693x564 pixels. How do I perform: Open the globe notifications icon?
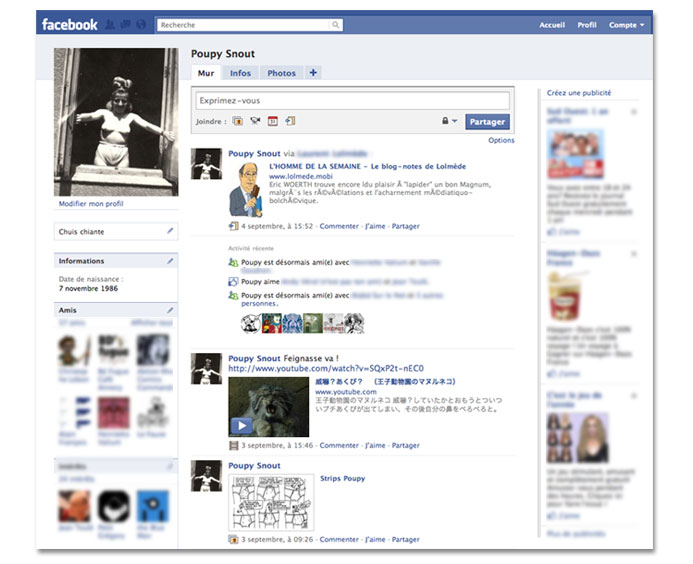pyautogui.click(x=141, y=25)
